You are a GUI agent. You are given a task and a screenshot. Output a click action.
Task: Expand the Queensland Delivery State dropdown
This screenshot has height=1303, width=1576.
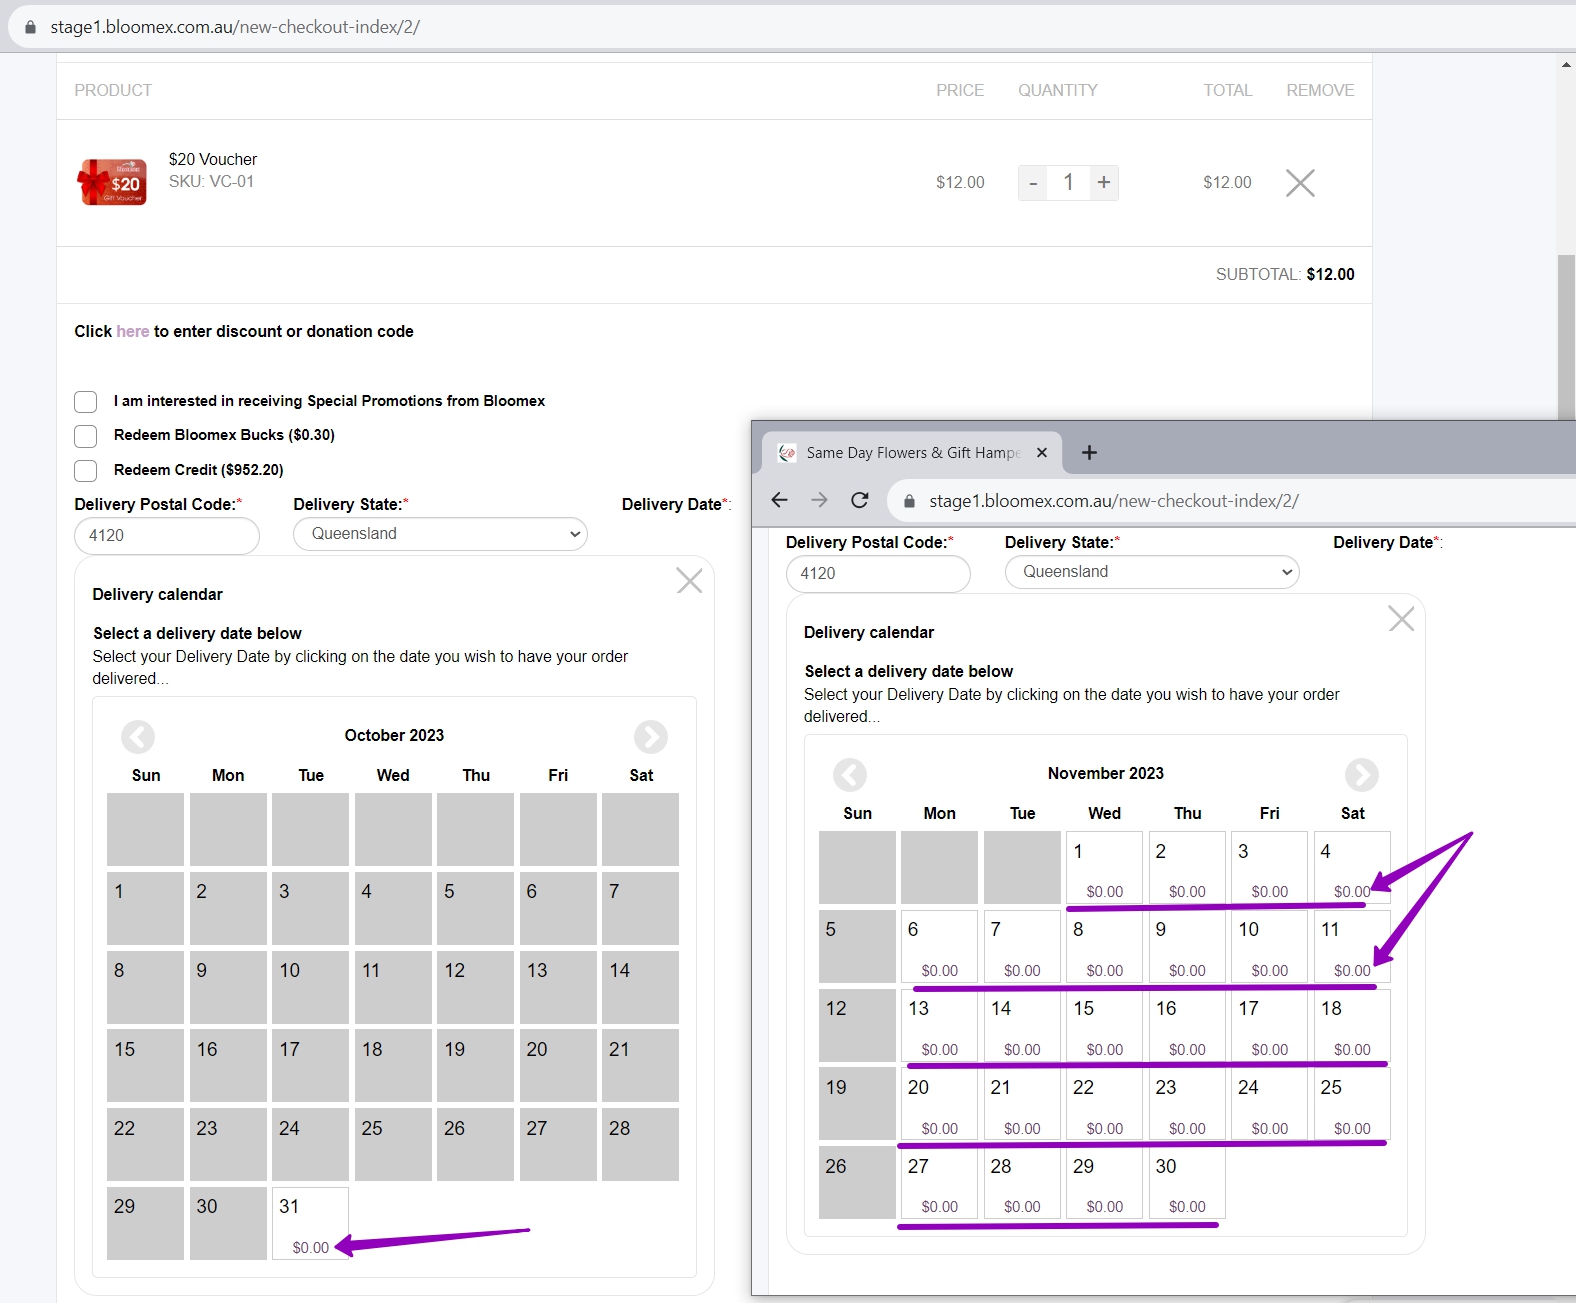click(440, 534)
